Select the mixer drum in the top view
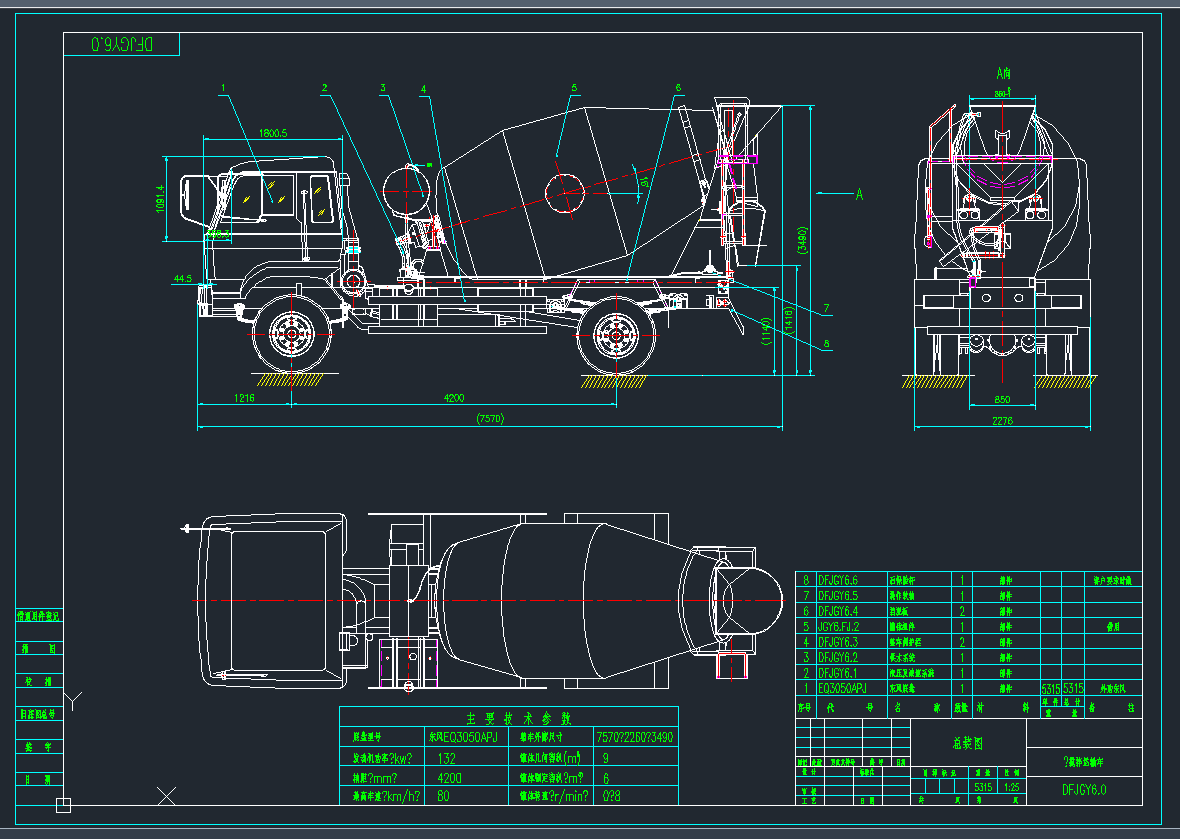 pos(560,600)
